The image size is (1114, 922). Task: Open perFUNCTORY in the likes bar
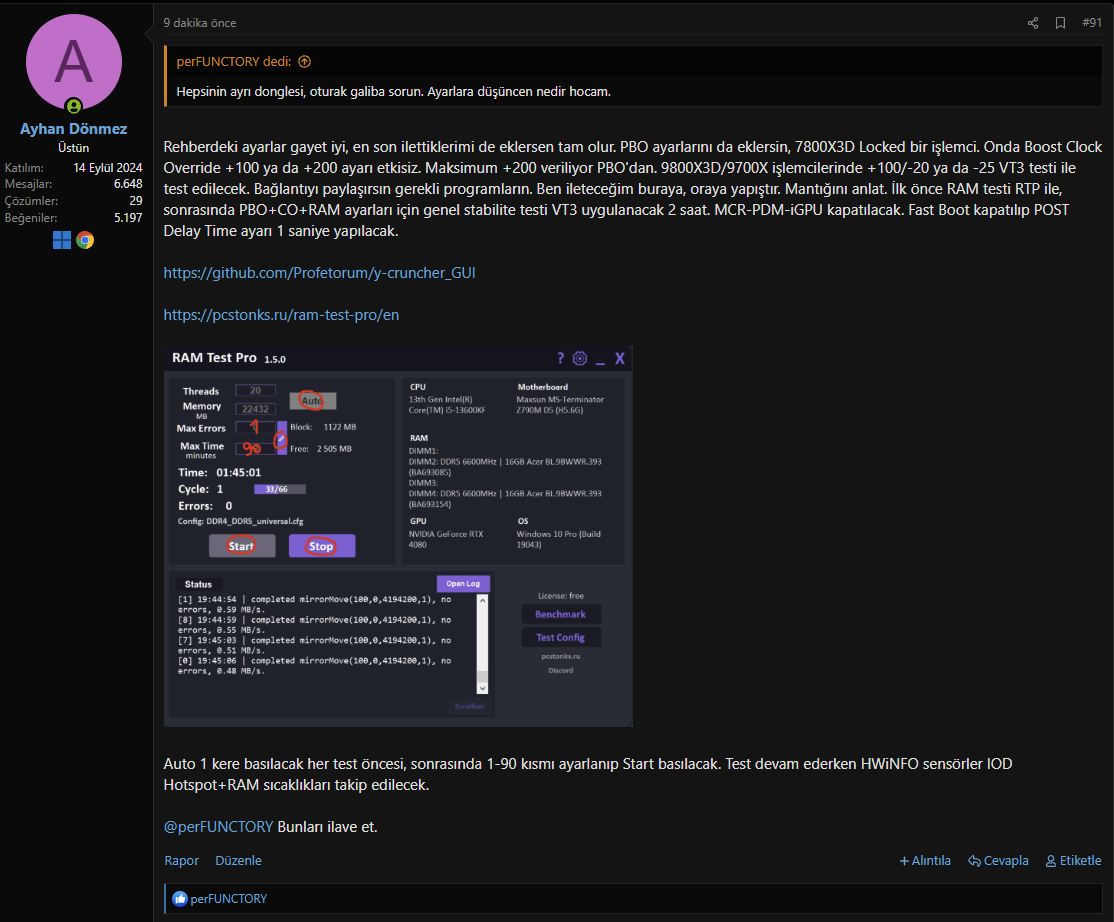tap(229, 899)
